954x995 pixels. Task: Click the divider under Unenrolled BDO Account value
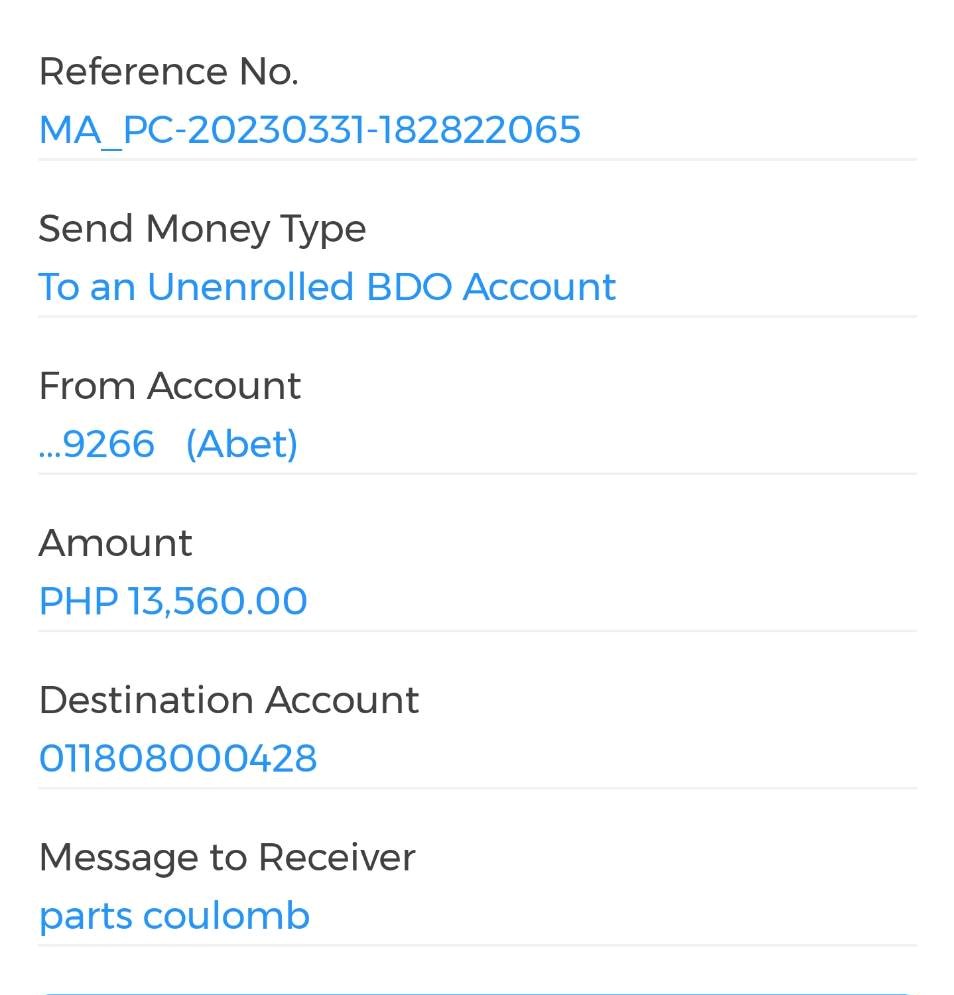point(477,316)
